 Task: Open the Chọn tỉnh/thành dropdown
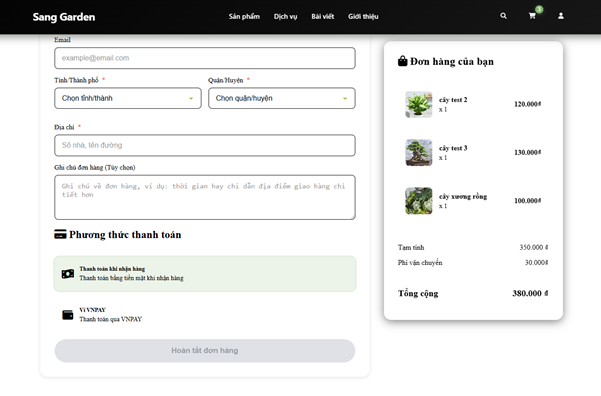128,98
